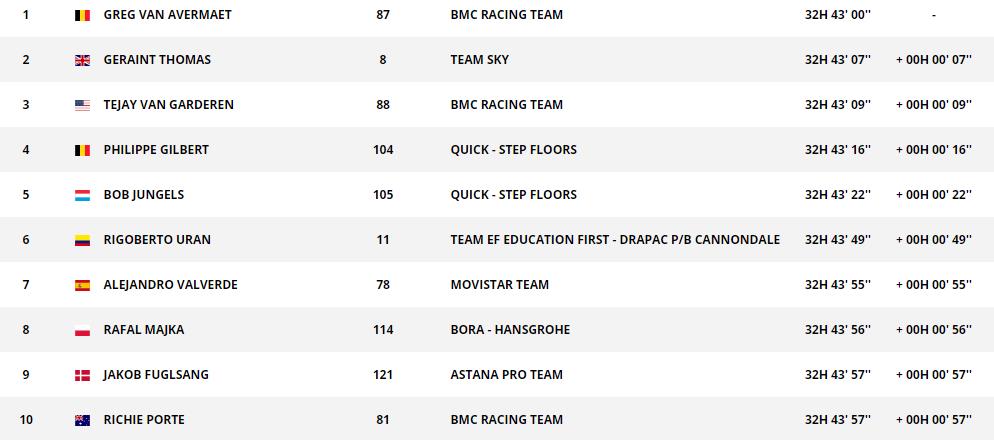Click the USA flag beside Tejay Van Garderen
This screenshot has height=440, width=994.
(x=82, y=105)
